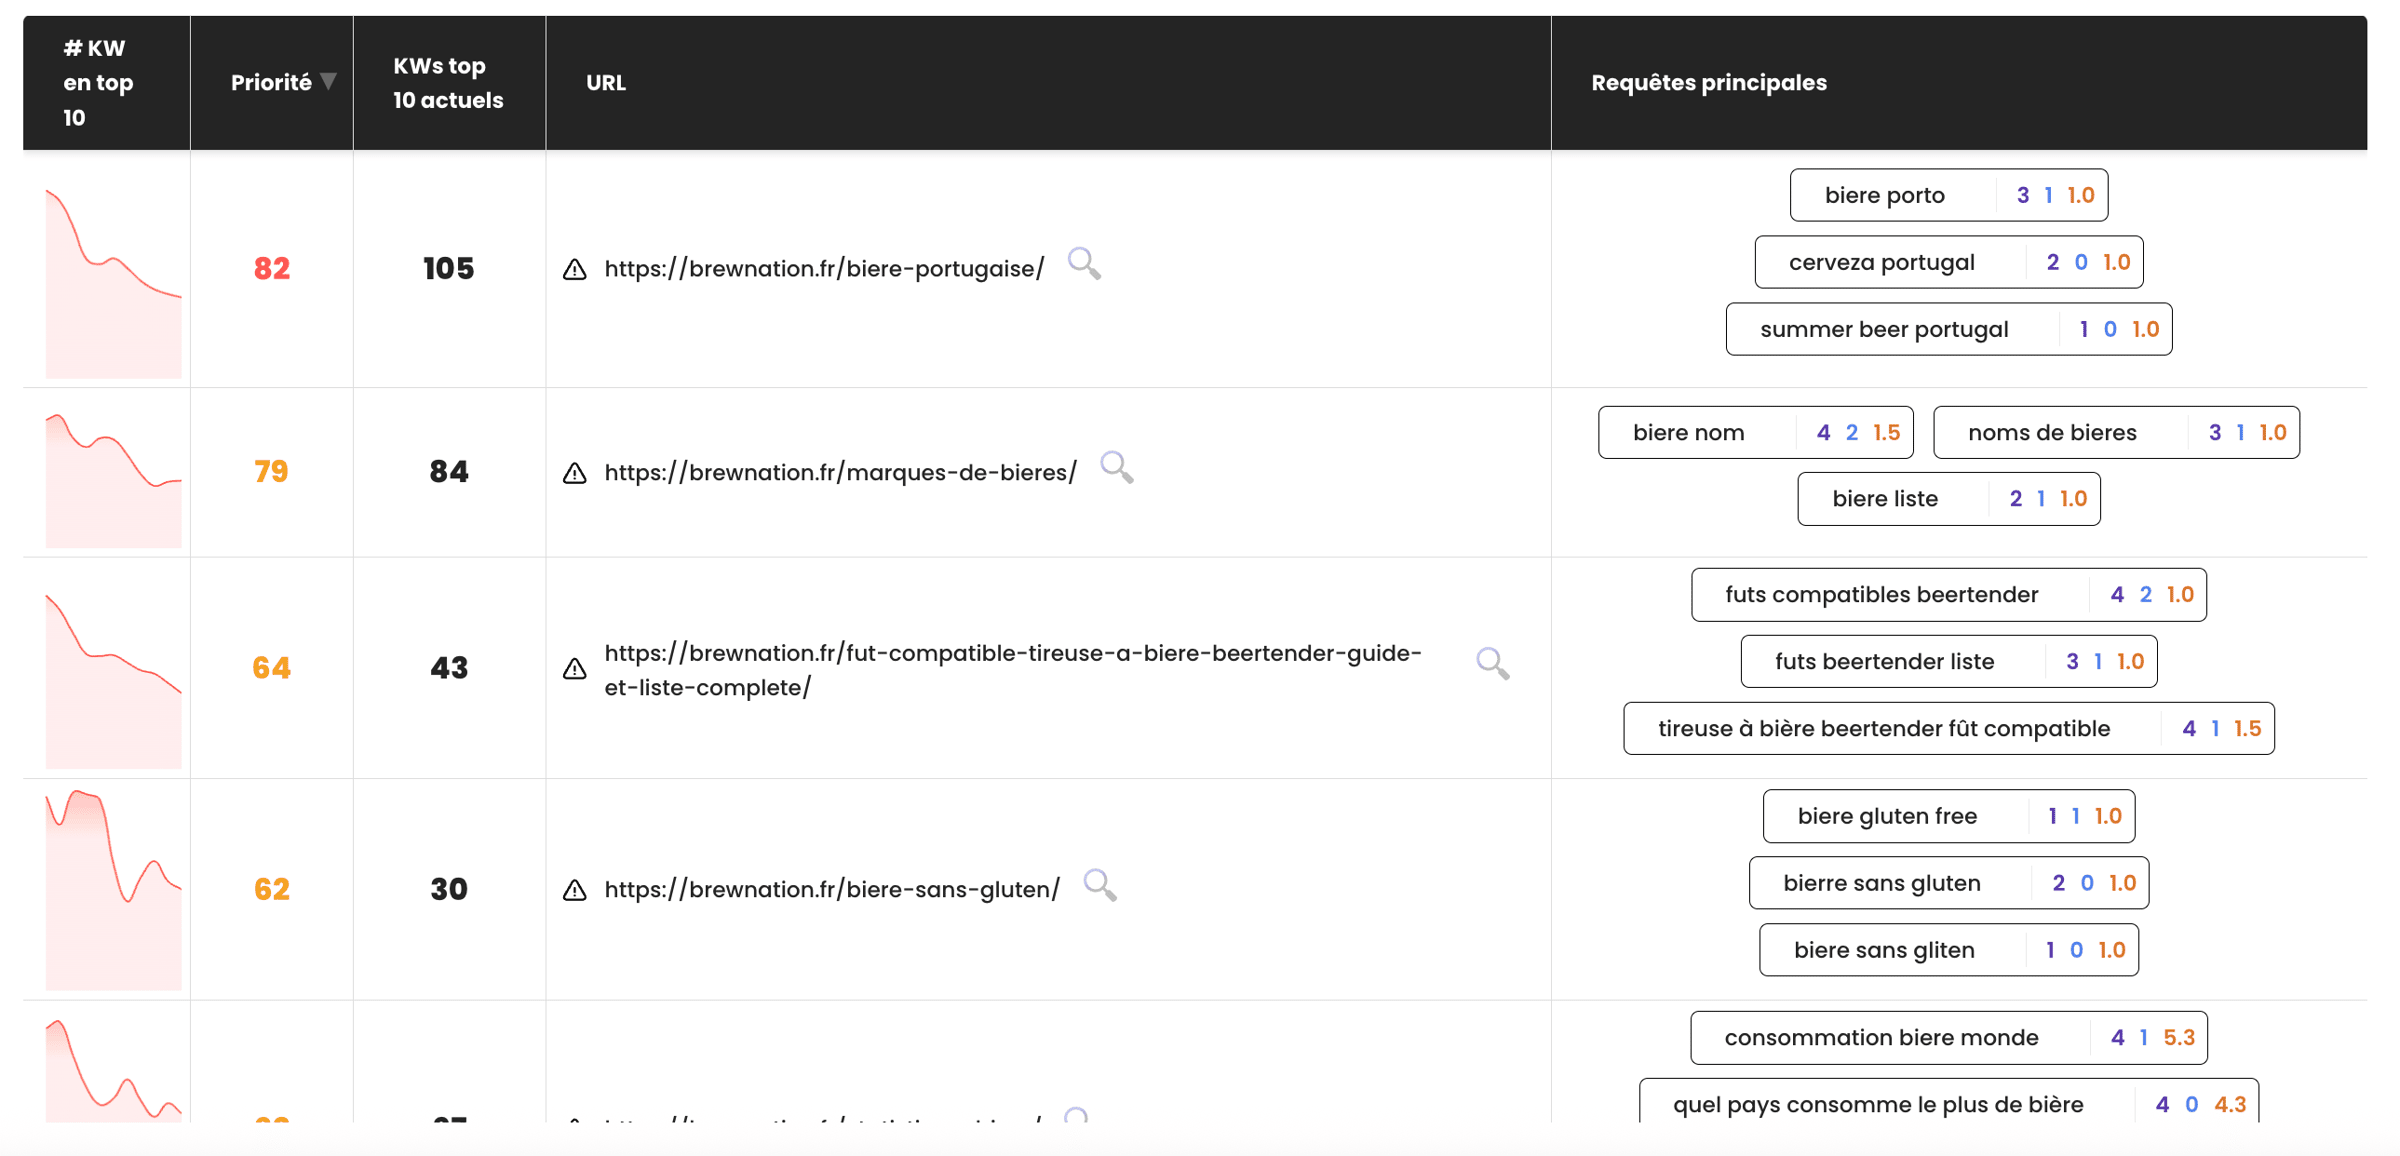
Task: Open the biere-portugaise URL link
Action: (824, 269)
